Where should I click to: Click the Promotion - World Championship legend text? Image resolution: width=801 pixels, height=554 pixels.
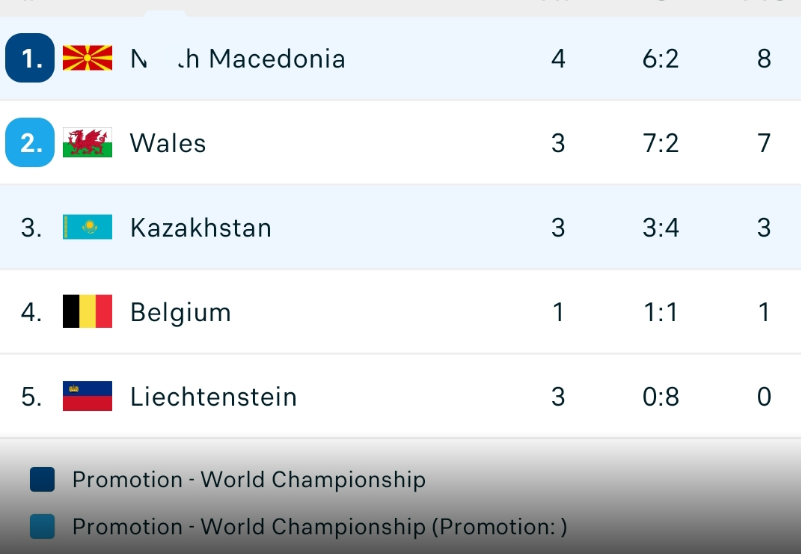point(248,480)
